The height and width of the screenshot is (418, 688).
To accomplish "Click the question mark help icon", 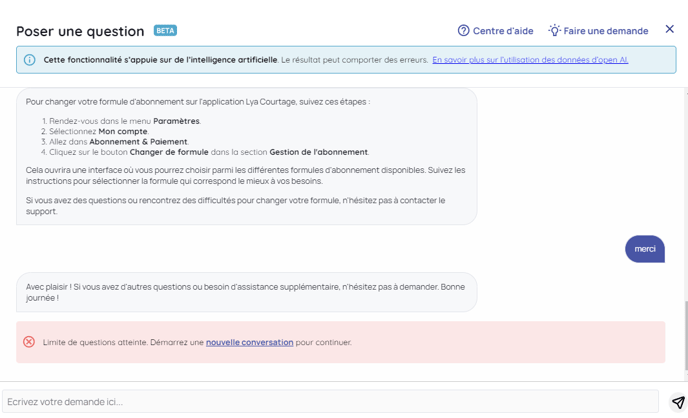I will pos(464,31).
